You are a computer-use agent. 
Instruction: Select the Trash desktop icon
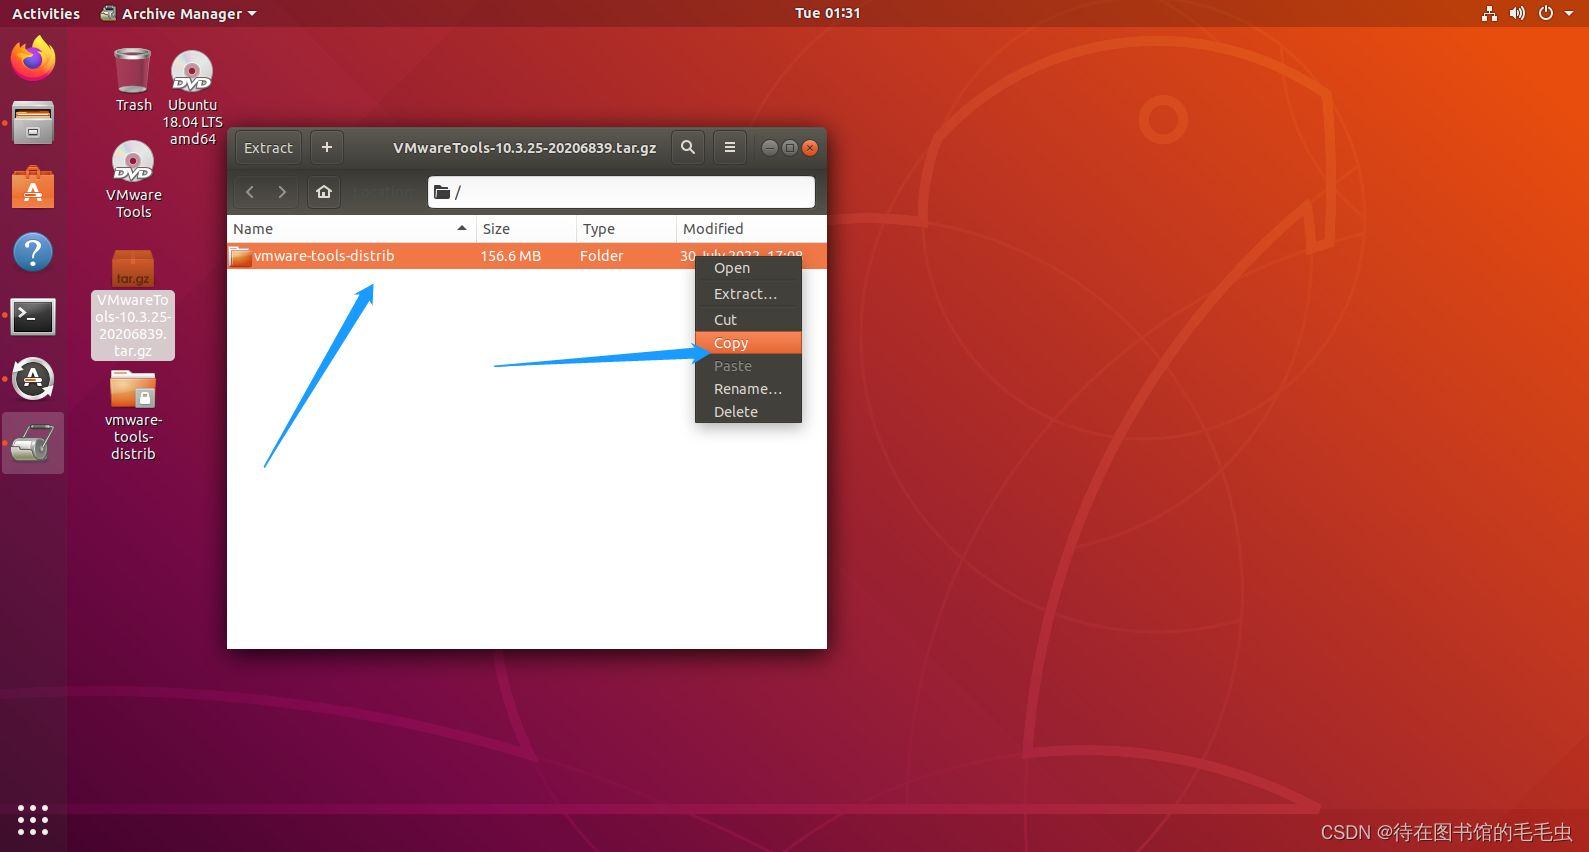pyautogui.click(x=133, y=80)
